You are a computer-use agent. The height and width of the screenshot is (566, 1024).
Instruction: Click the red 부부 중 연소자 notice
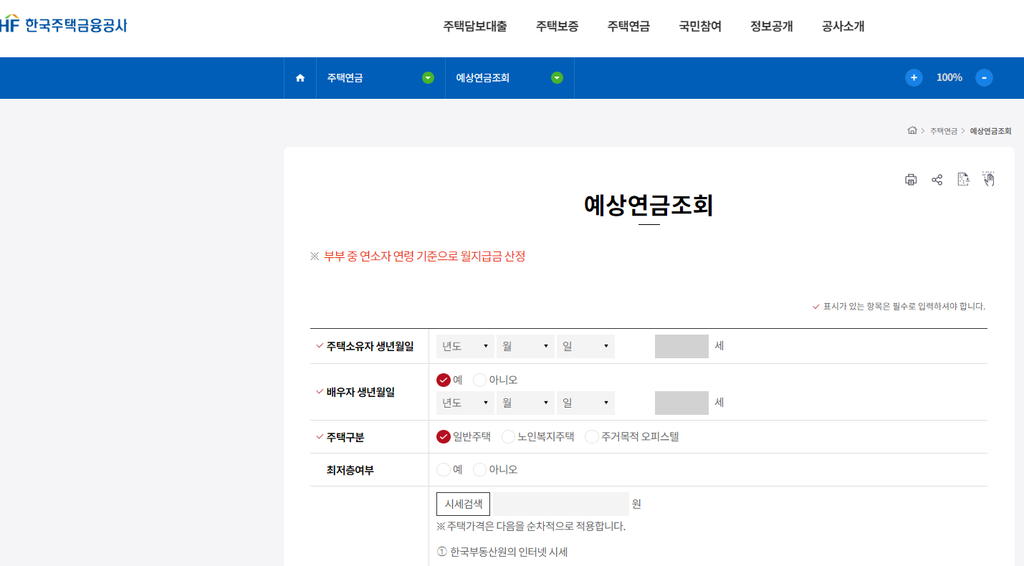(x=424, y=257)
